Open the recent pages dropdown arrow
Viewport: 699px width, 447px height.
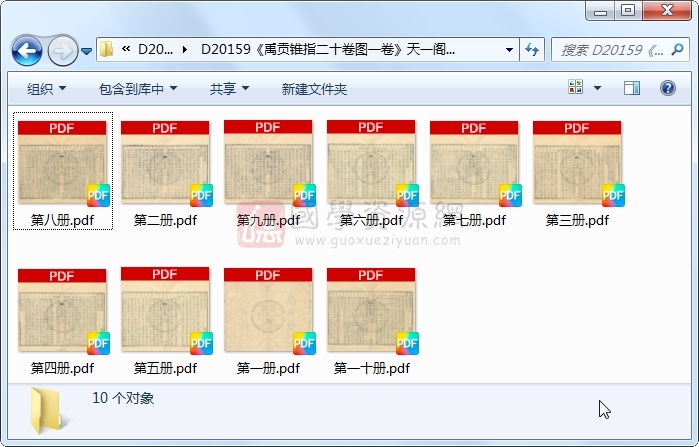86,51
